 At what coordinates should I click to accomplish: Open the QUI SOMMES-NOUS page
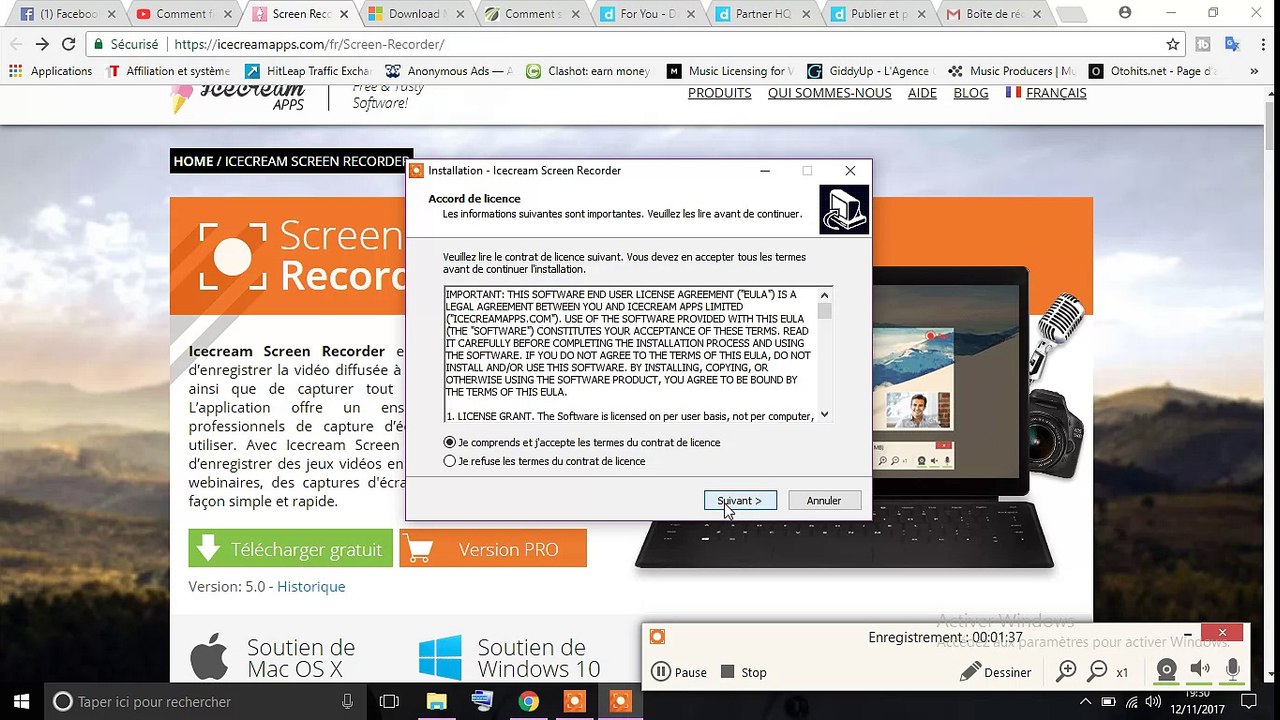click(x=830, y=93)
